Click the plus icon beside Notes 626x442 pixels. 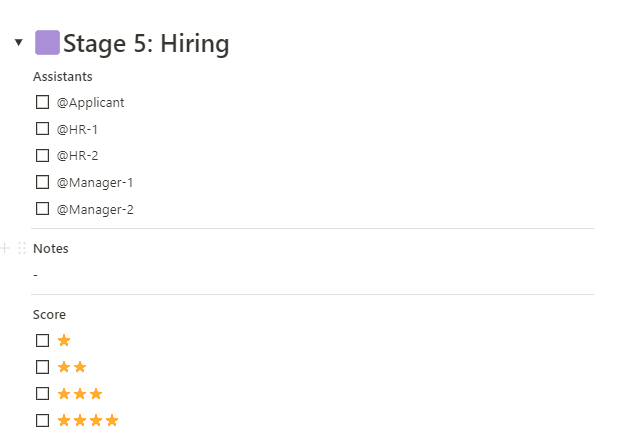click(x=6, y=248)
